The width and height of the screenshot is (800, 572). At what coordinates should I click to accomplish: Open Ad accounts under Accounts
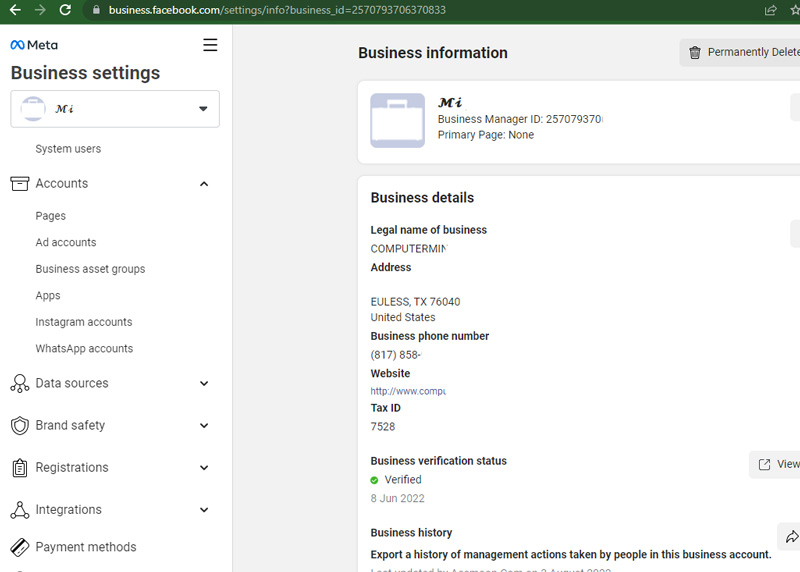coord(66,242)
